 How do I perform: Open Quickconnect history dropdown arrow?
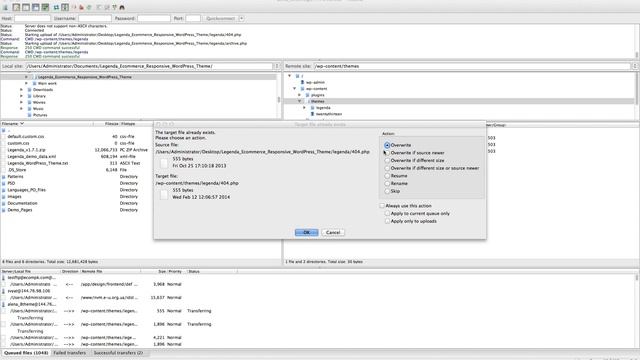[242, 18]
